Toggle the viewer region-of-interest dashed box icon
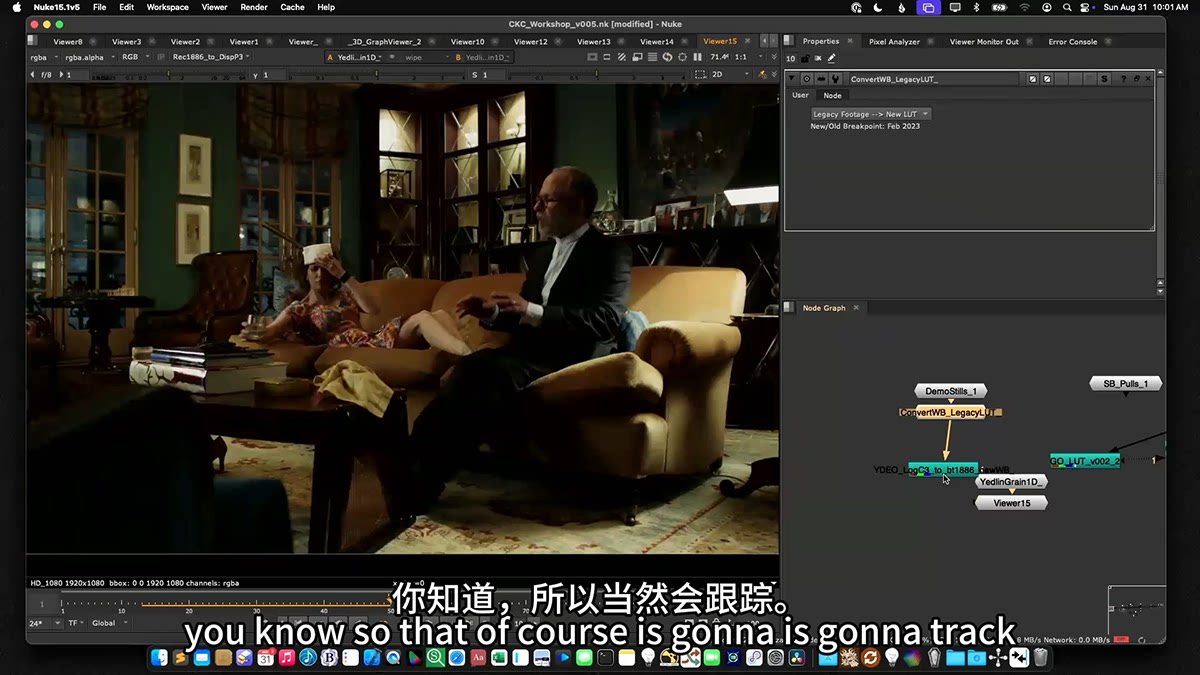The image size is (1200, 675). point(699,74)
